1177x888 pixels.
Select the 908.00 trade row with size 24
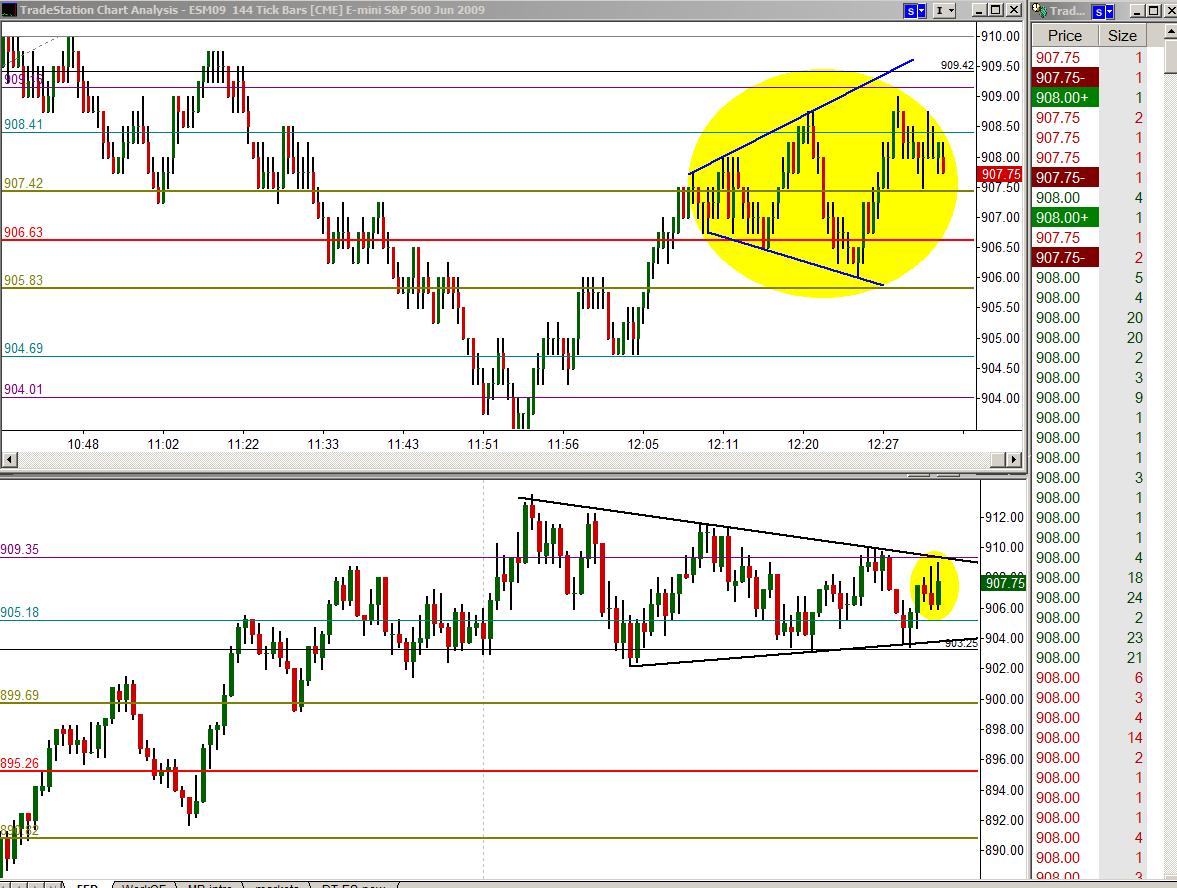tap(1089, 598)
